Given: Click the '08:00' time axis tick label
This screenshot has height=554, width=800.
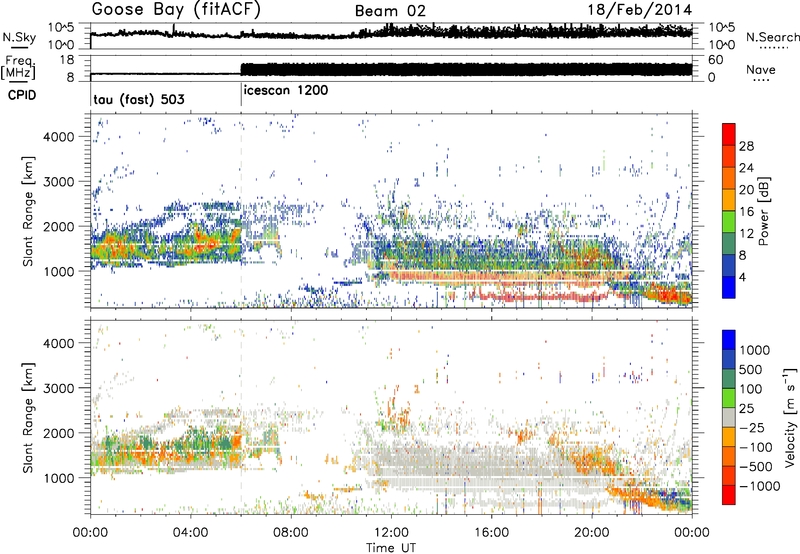Looking at the screenshot, I should tap(291, 533).
